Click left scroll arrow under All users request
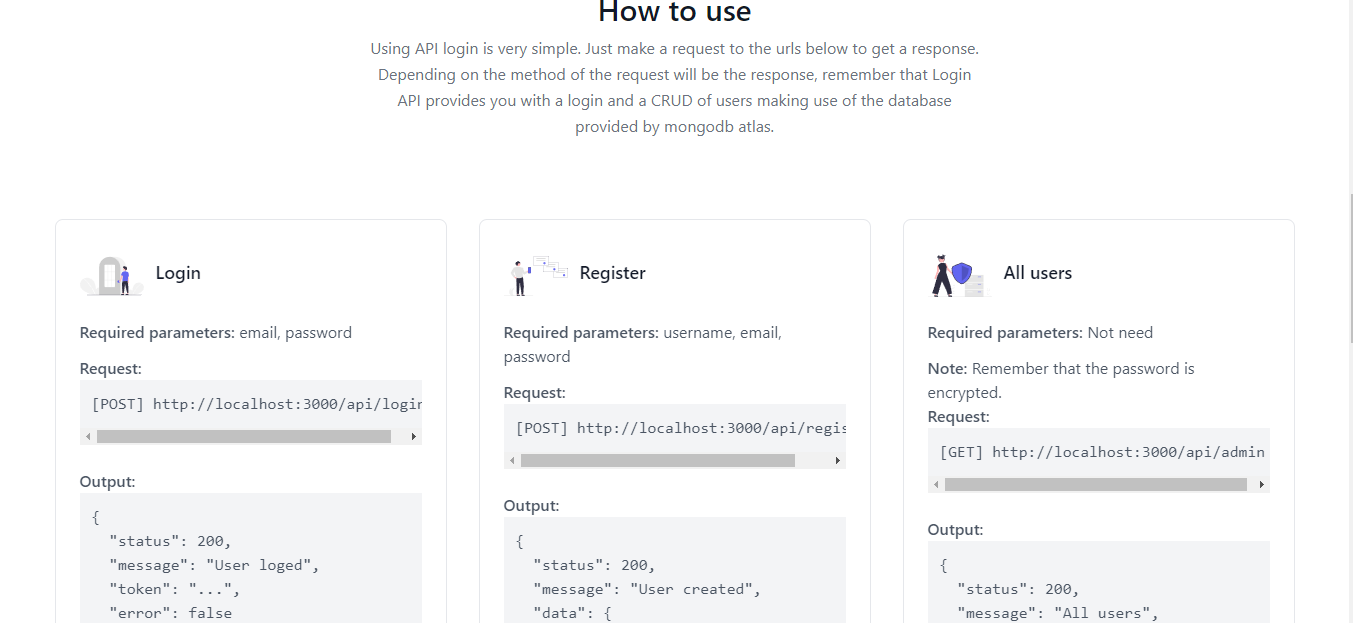This screenshot has height=623, width=1353. pos(936,485)
